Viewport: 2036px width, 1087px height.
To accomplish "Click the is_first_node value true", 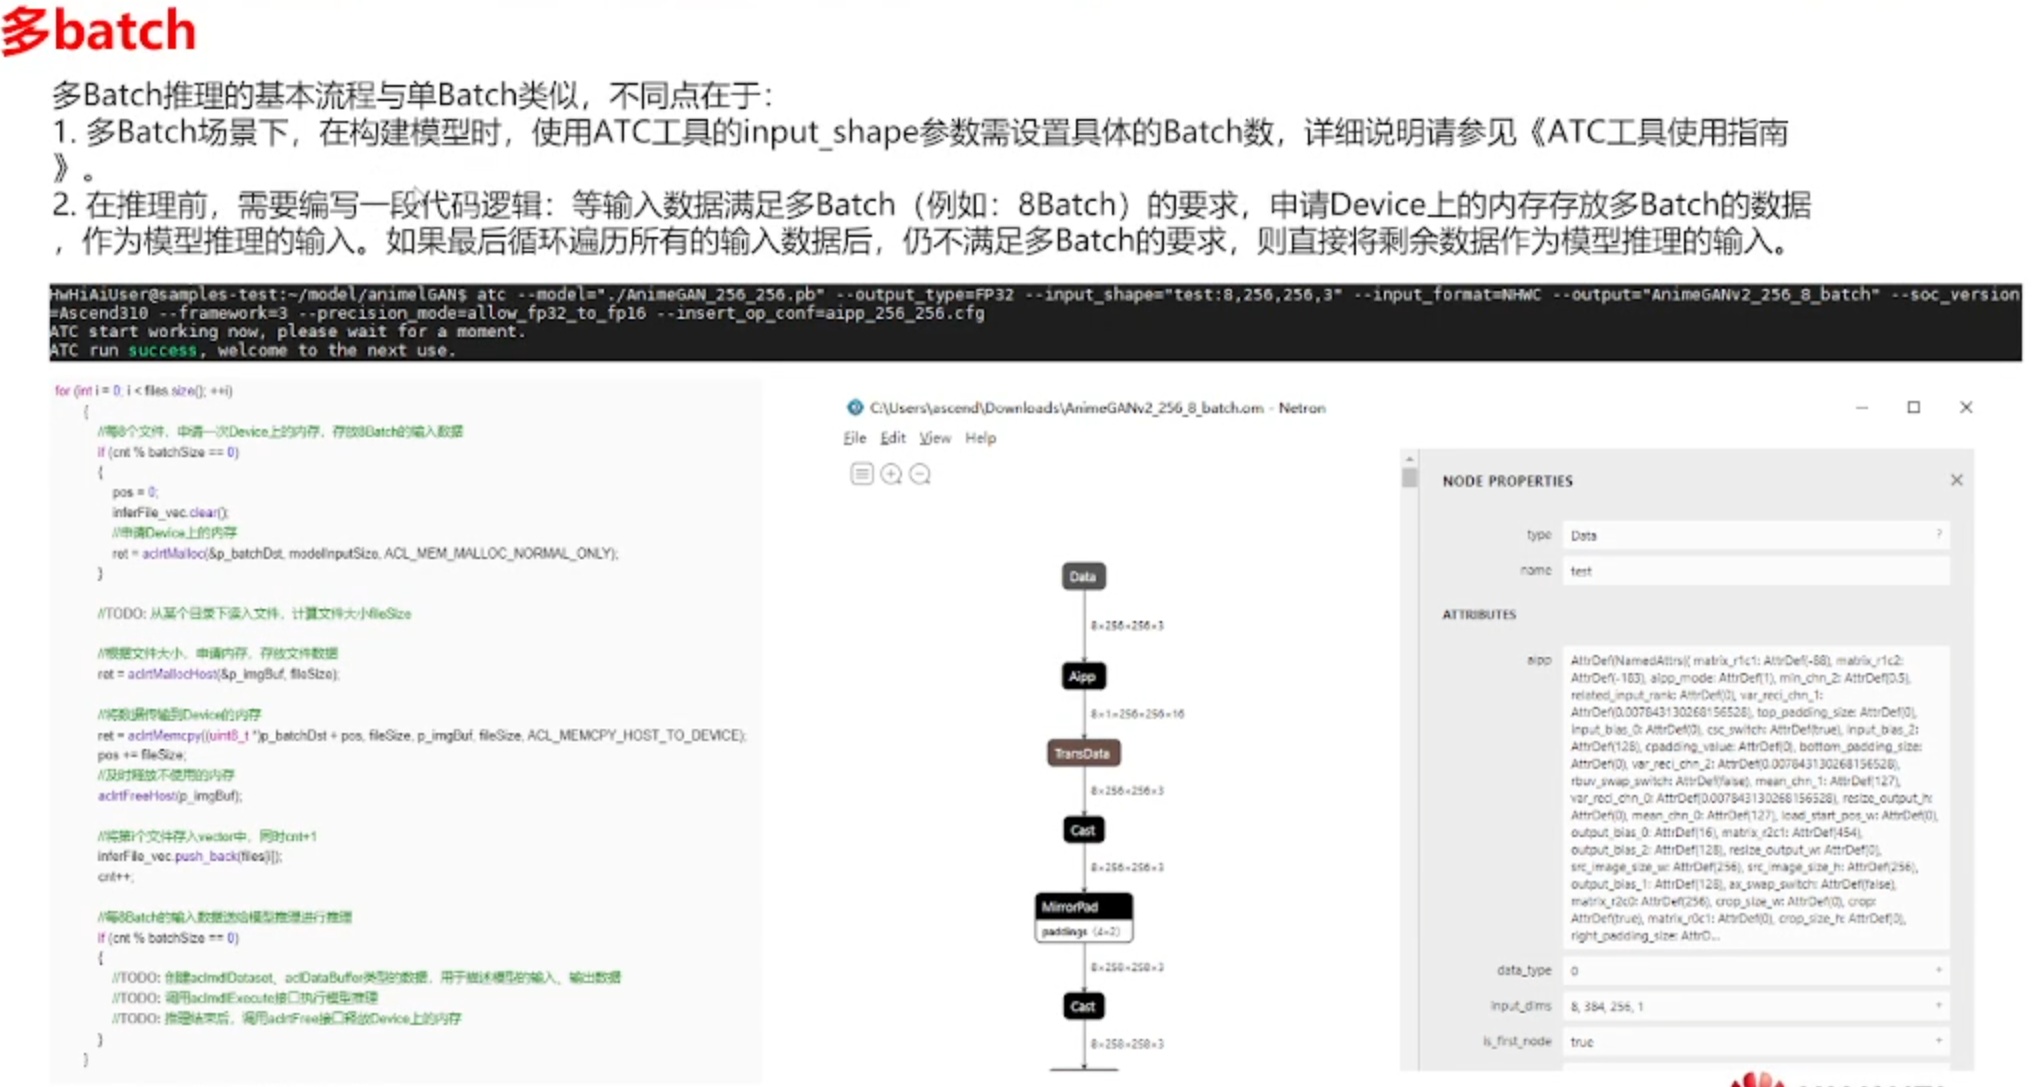I will click(x=1755, y=1042).
